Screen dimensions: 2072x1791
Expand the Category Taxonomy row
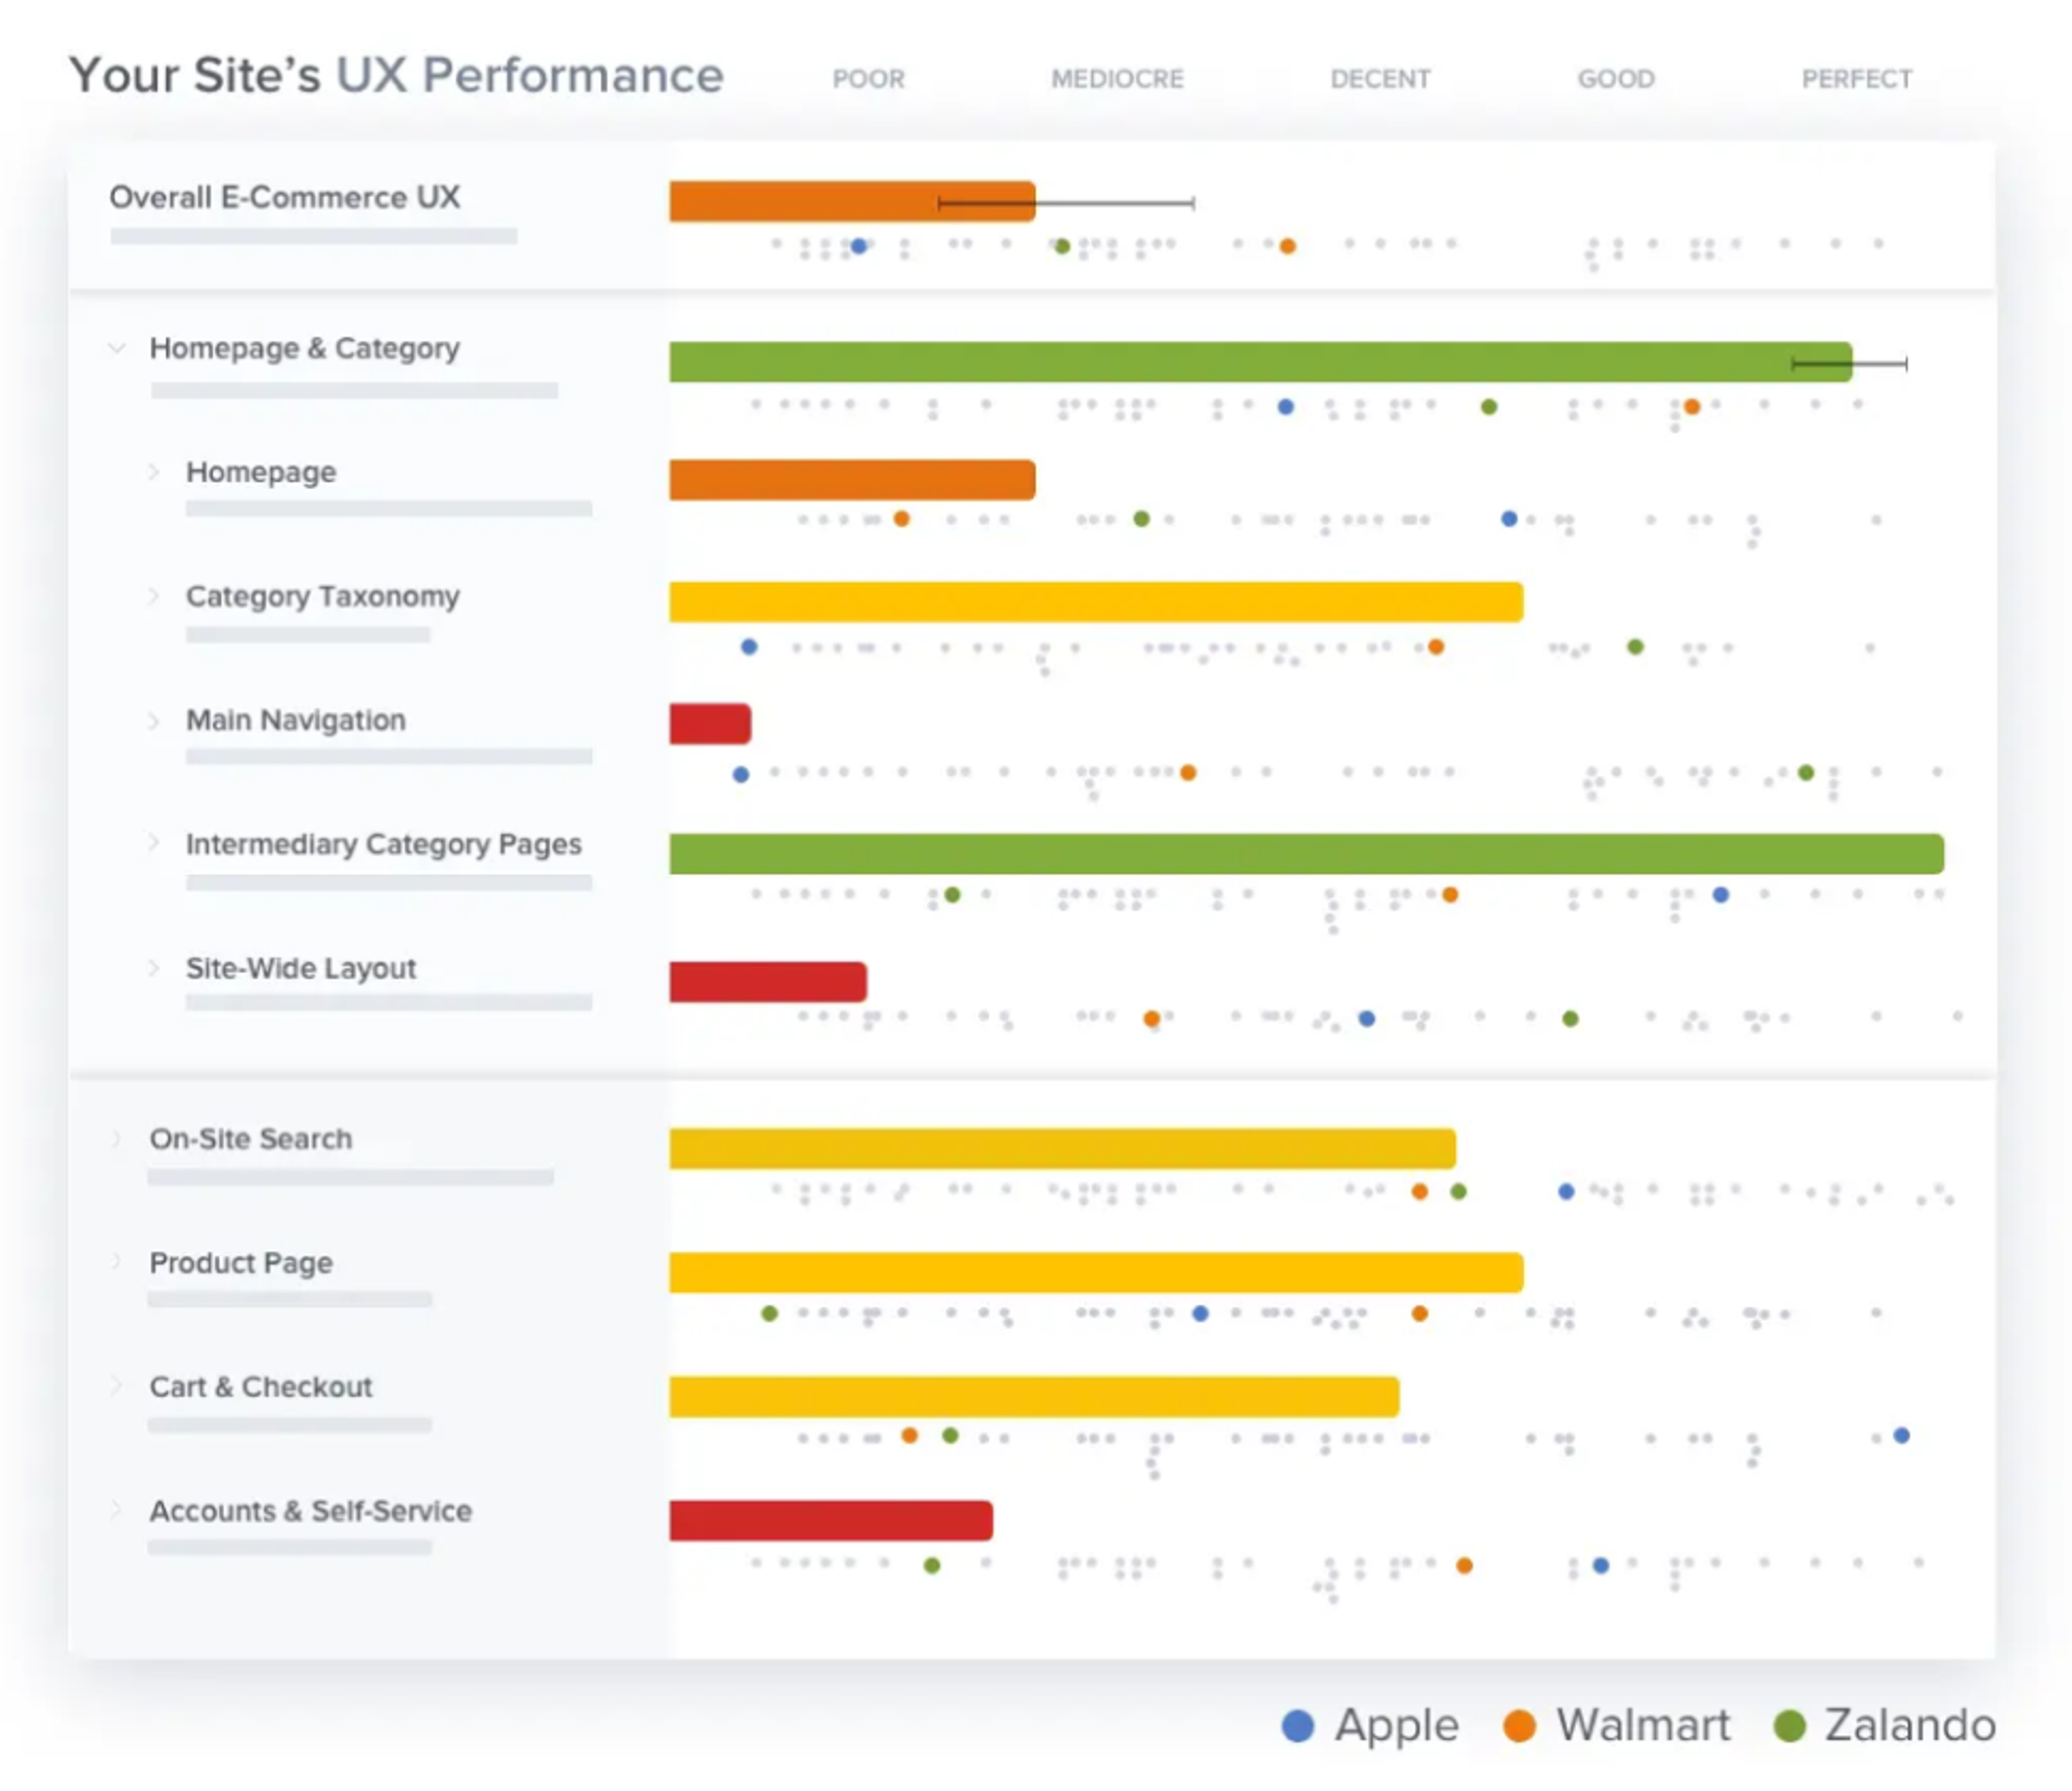click(x=153, y=596)
